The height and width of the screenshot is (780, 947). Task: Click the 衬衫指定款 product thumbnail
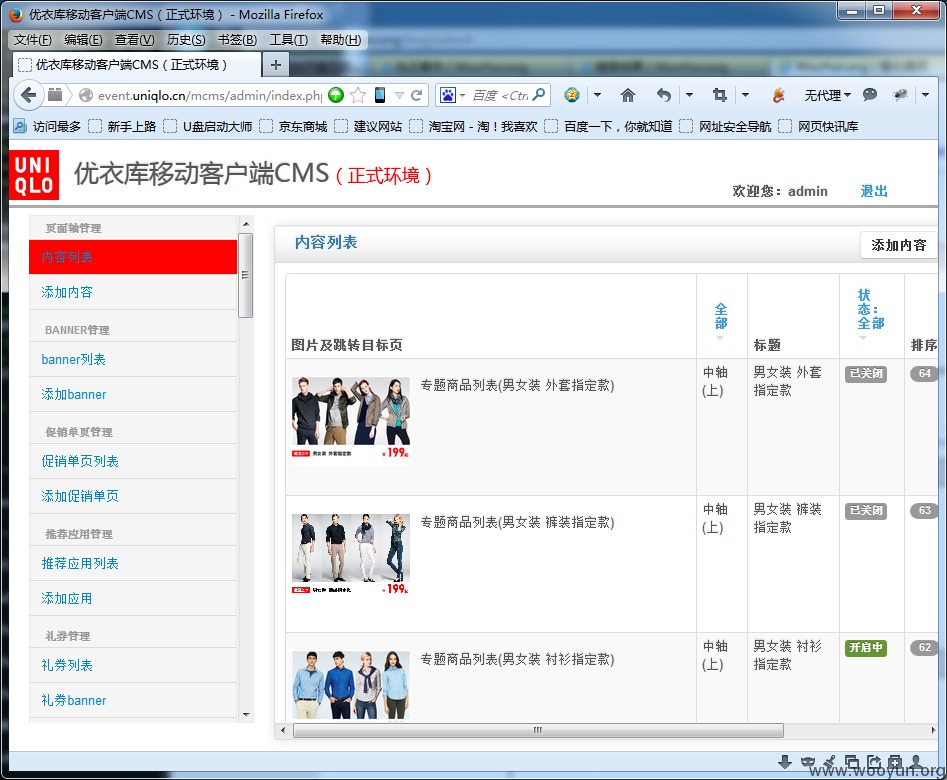click(351, 685)
